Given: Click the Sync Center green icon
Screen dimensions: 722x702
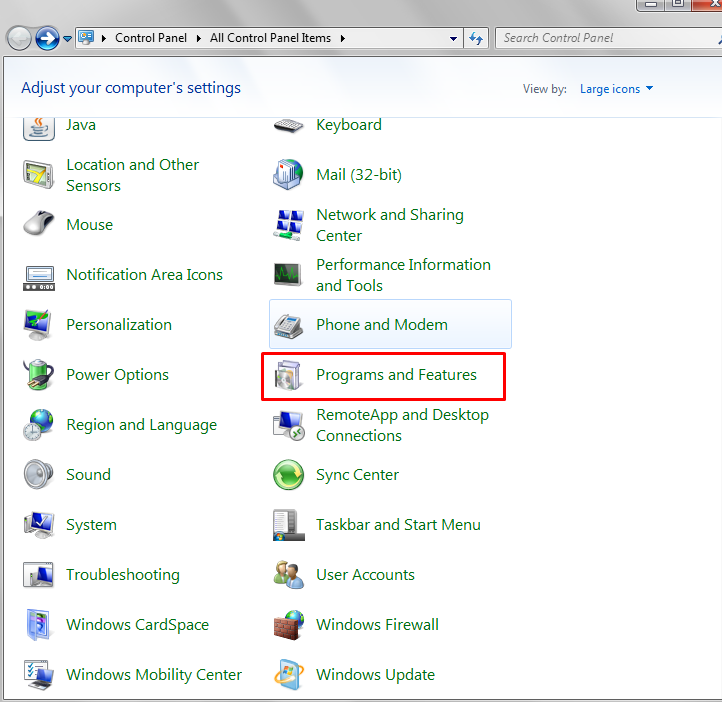Looking at the screenshot, I should [288, 475].
